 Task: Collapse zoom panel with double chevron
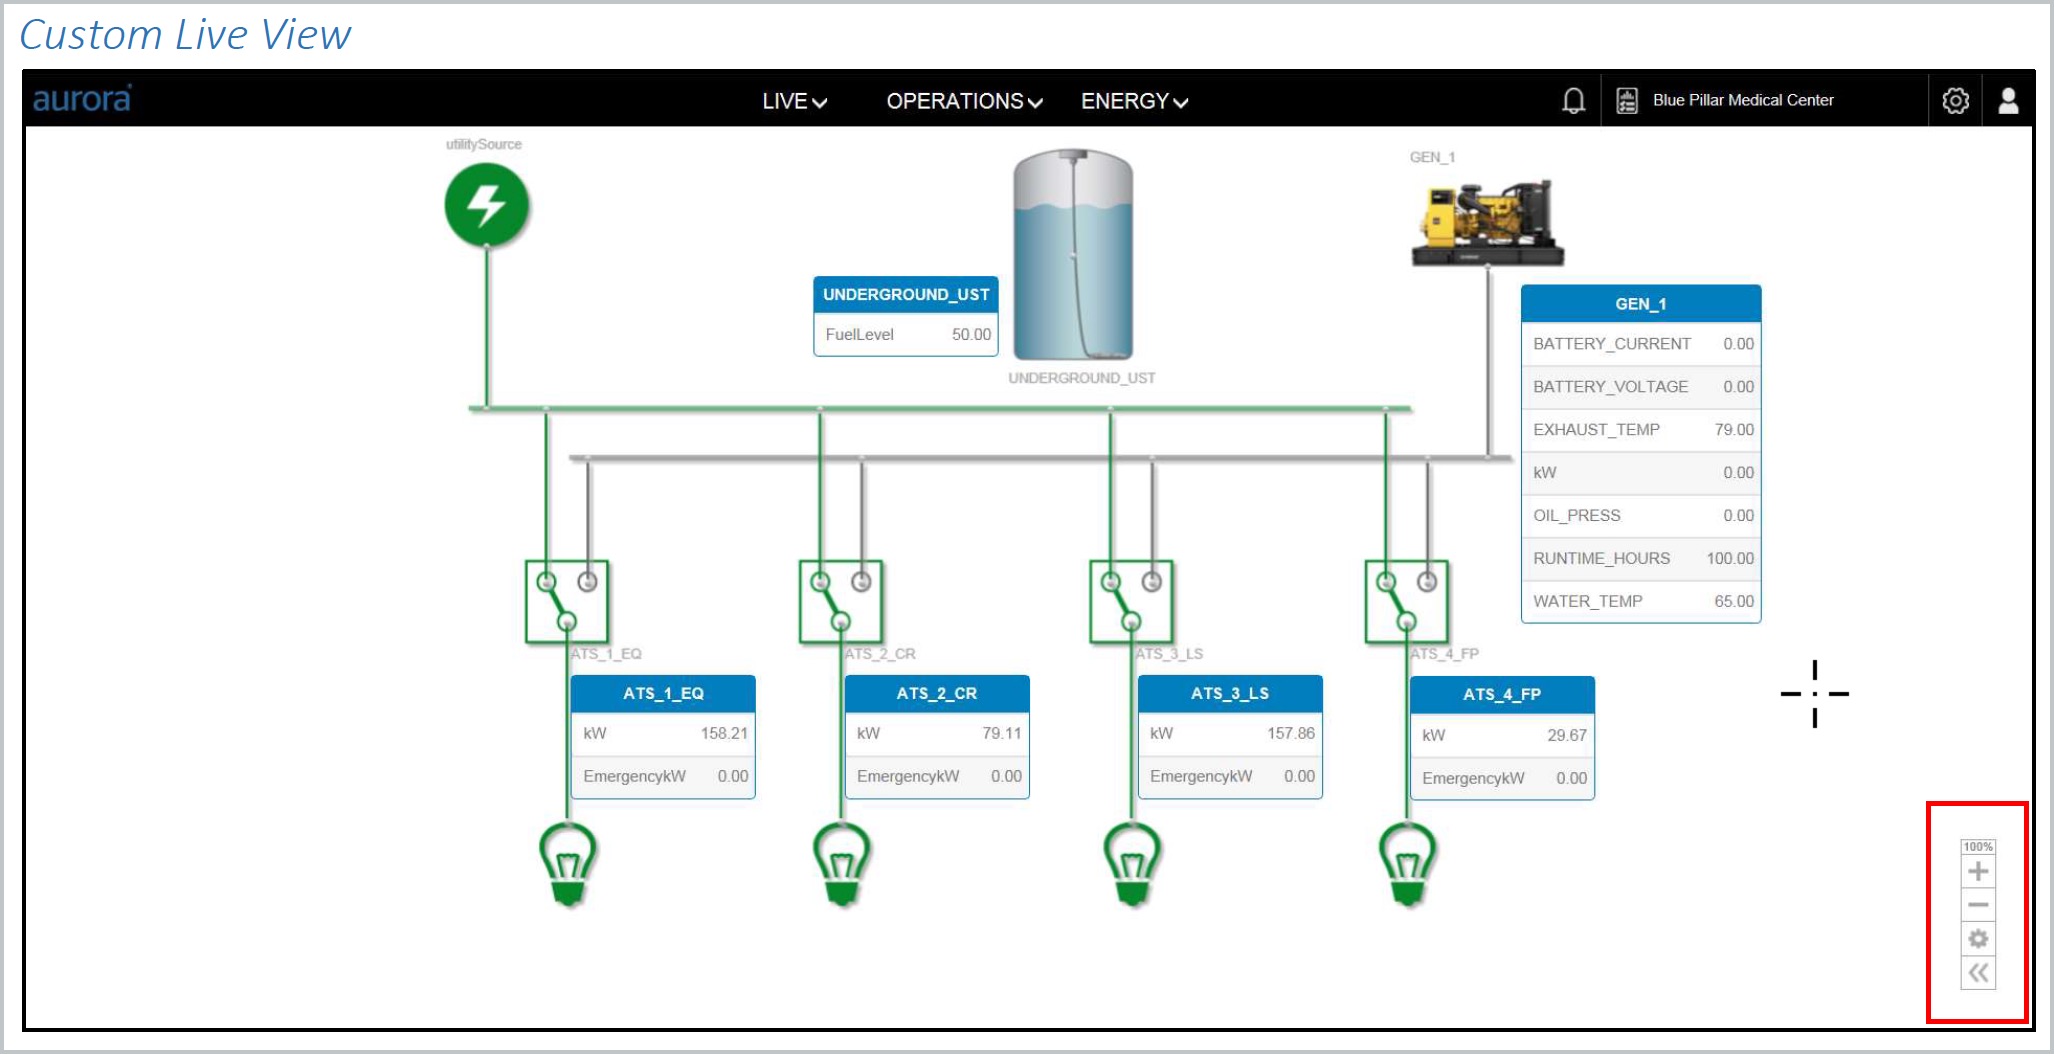1978,973
